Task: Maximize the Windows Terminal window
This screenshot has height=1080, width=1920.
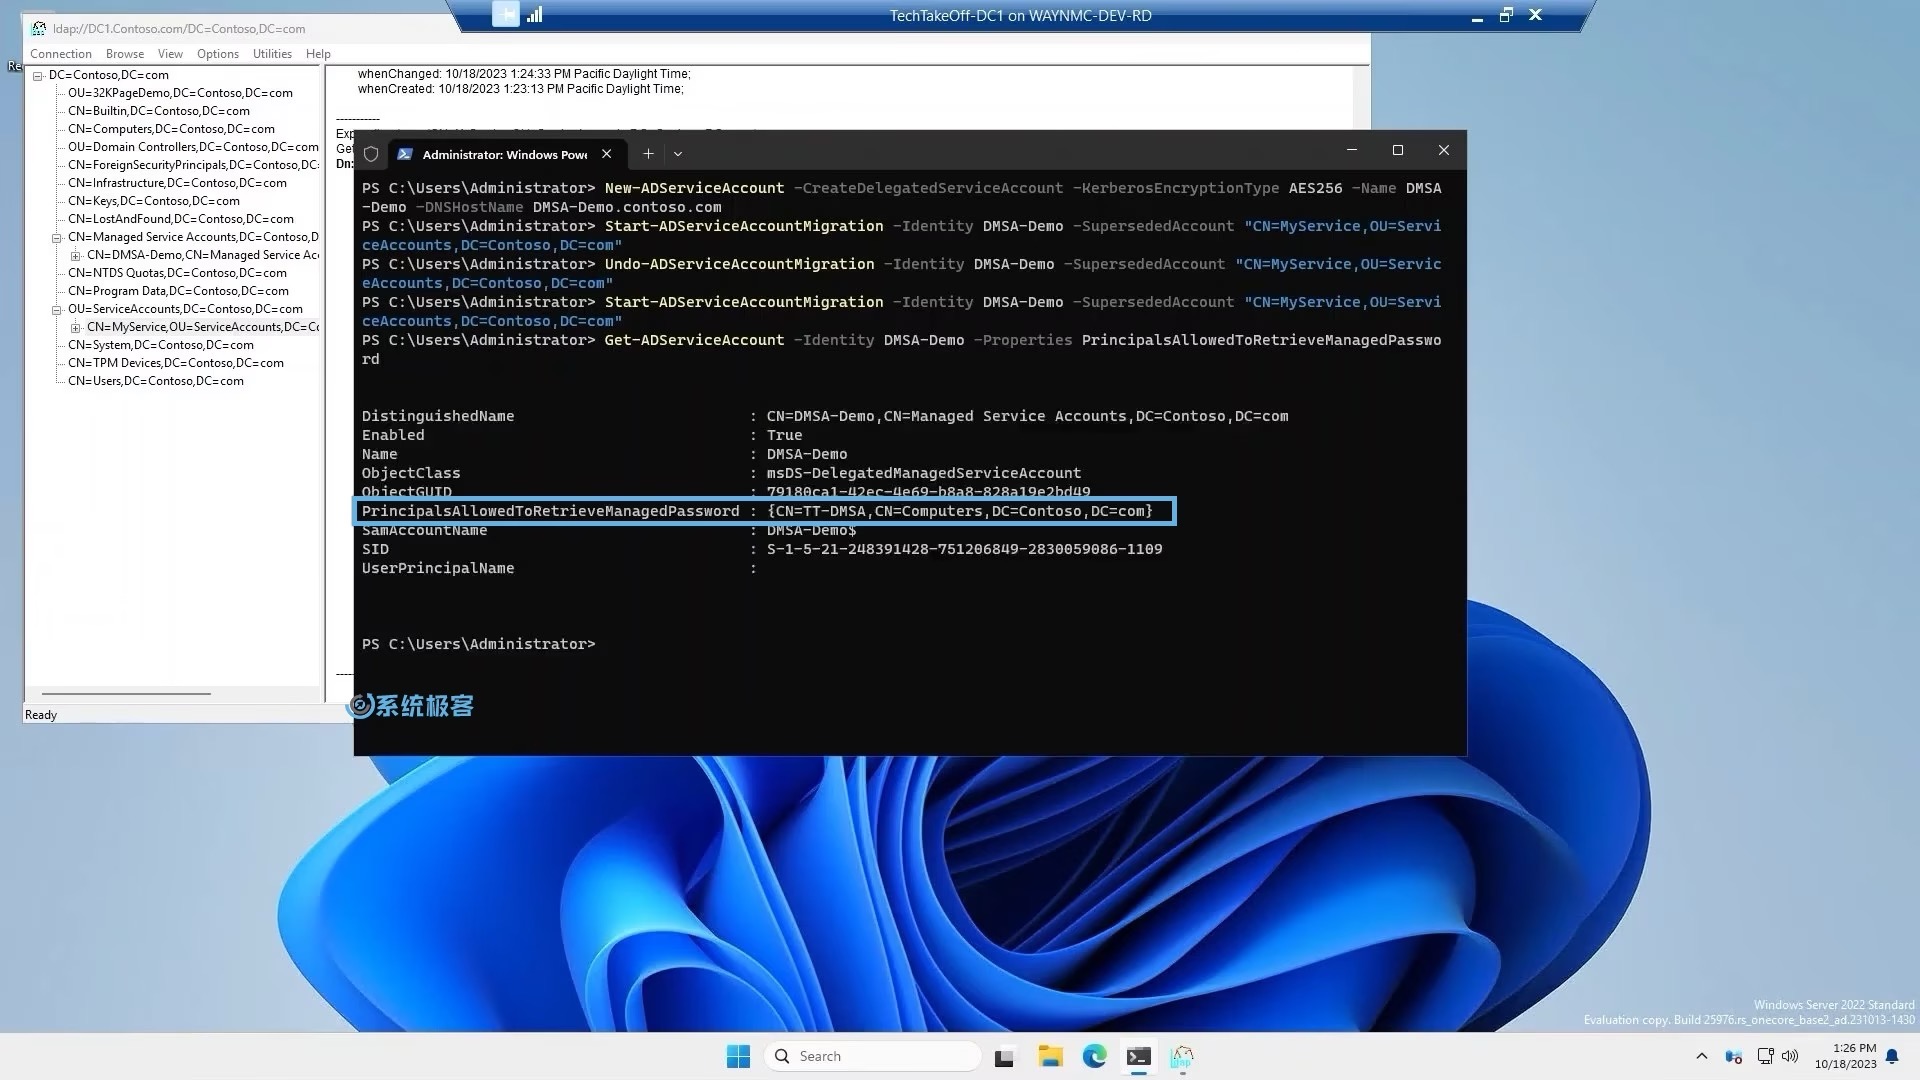Action: coord(1398,150)
